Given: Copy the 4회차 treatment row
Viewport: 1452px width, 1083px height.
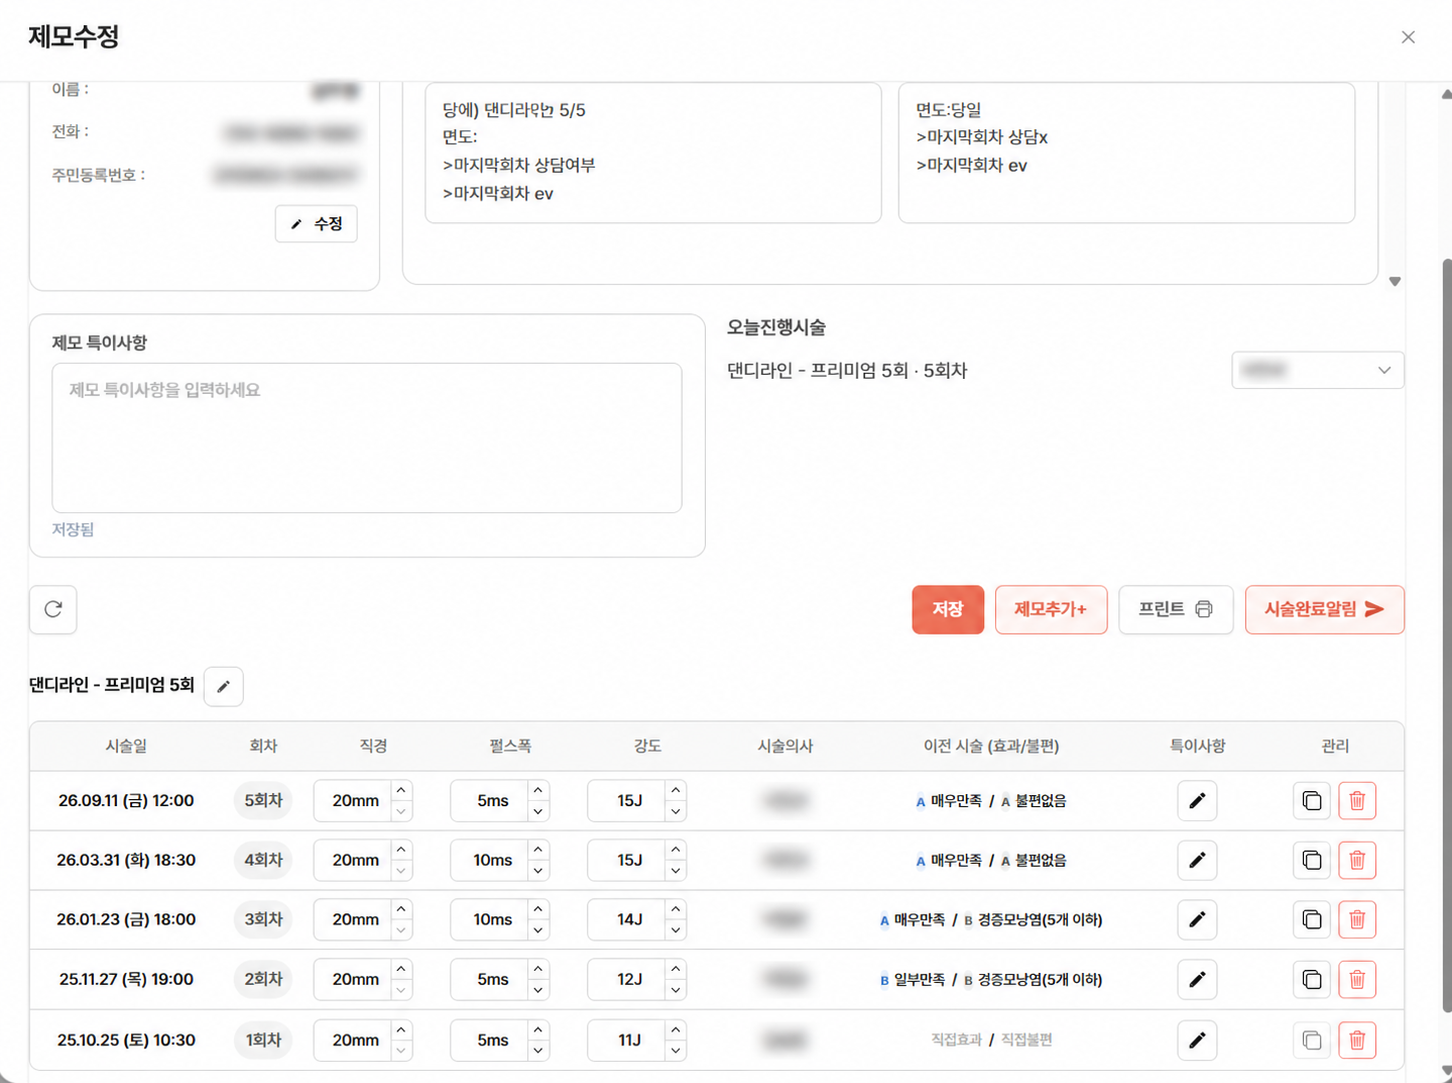Looking at the screenshot, I should point(1312,860).
